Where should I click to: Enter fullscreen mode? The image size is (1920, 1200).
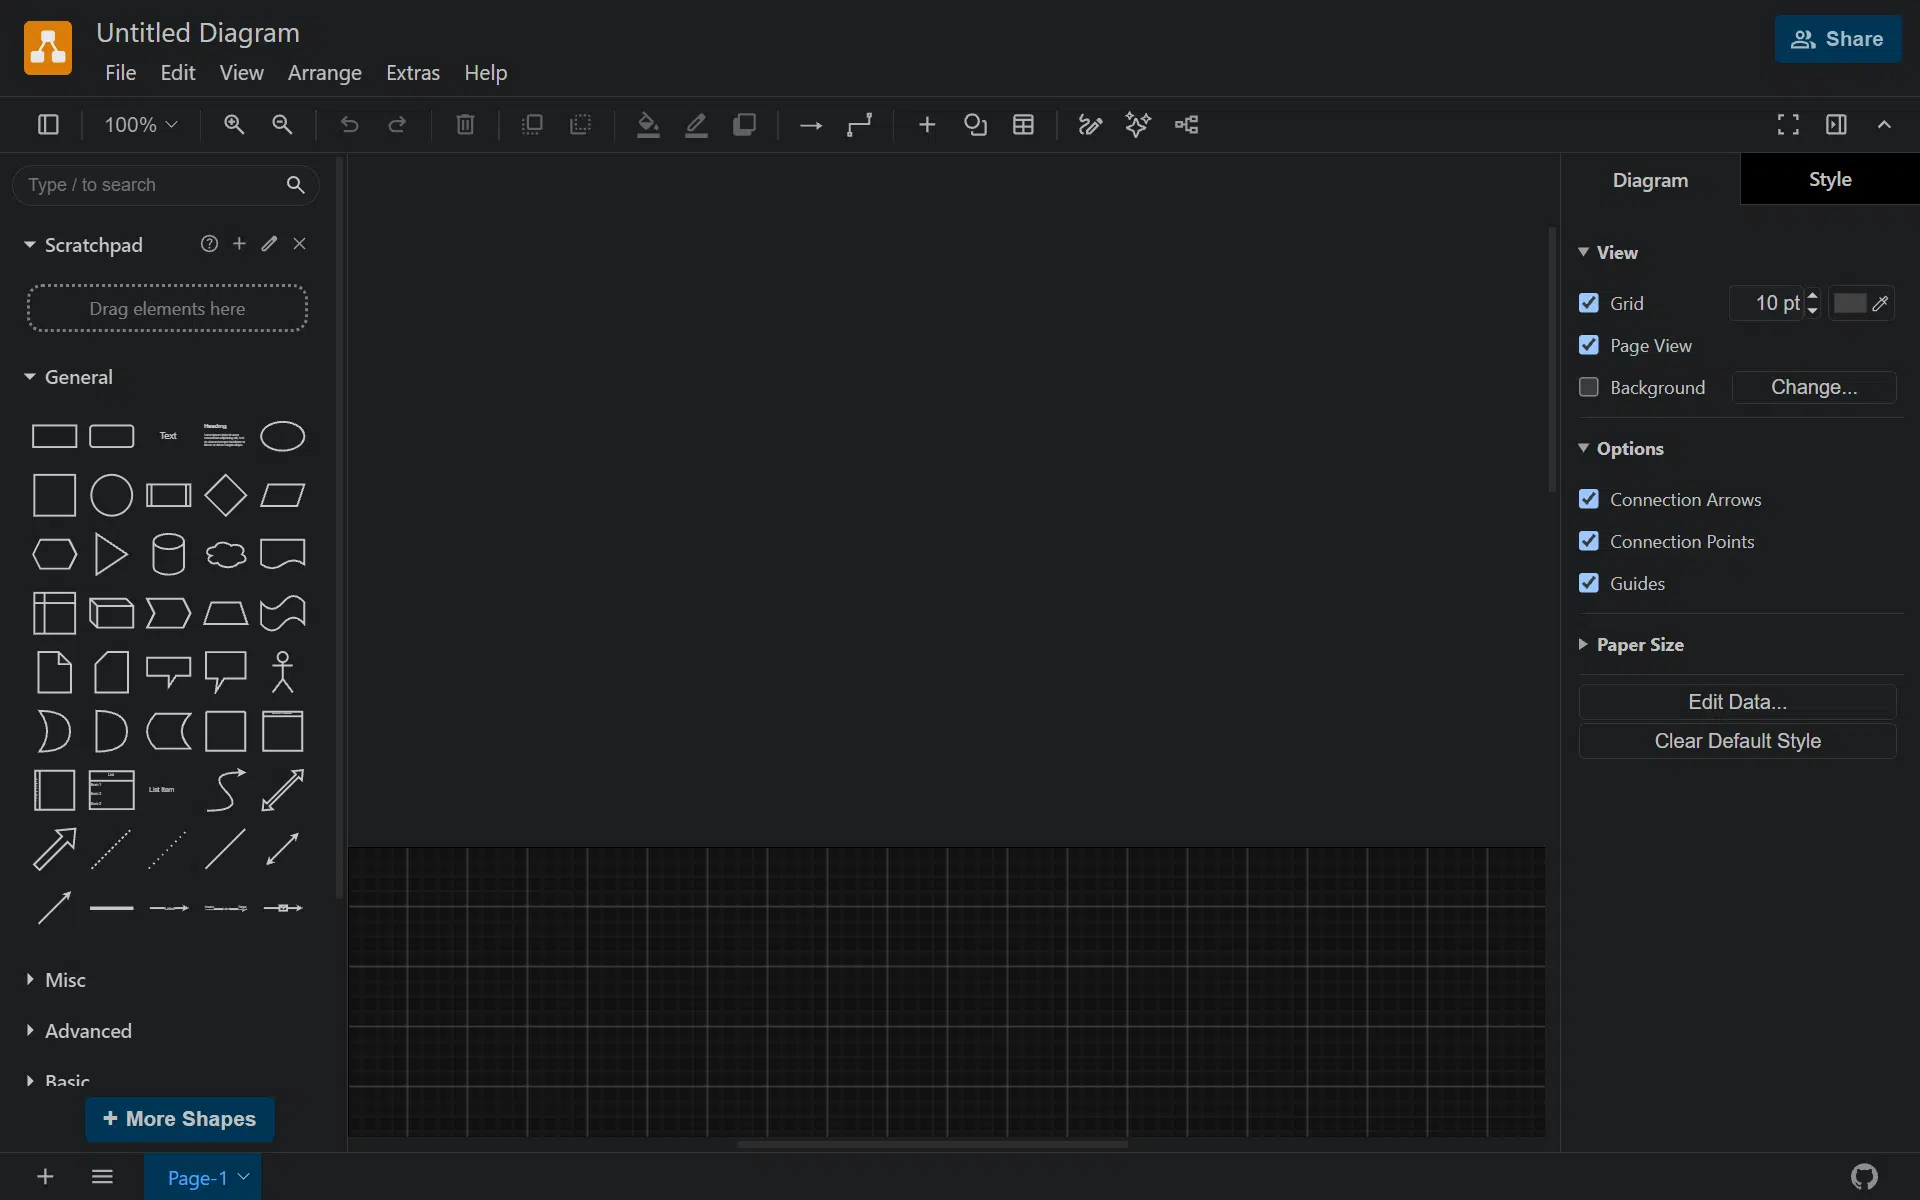(1788, 125)
